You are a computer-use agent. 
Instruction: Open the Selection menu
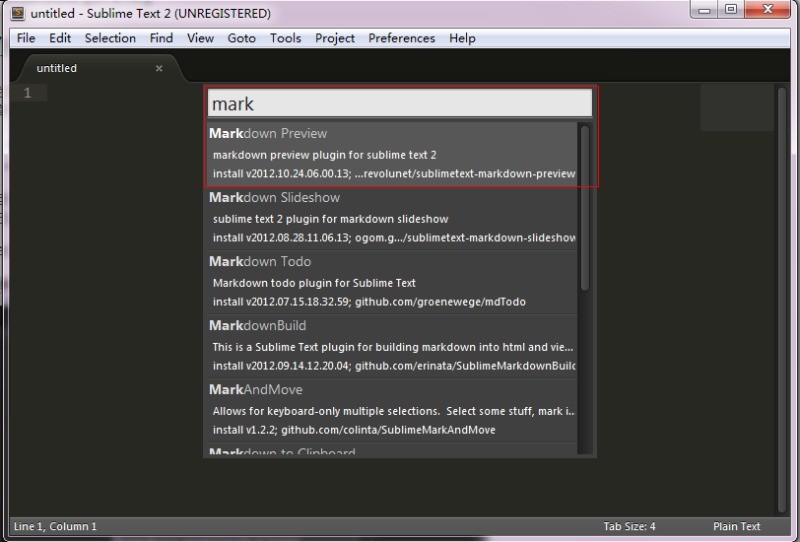[x=110, y=38]
